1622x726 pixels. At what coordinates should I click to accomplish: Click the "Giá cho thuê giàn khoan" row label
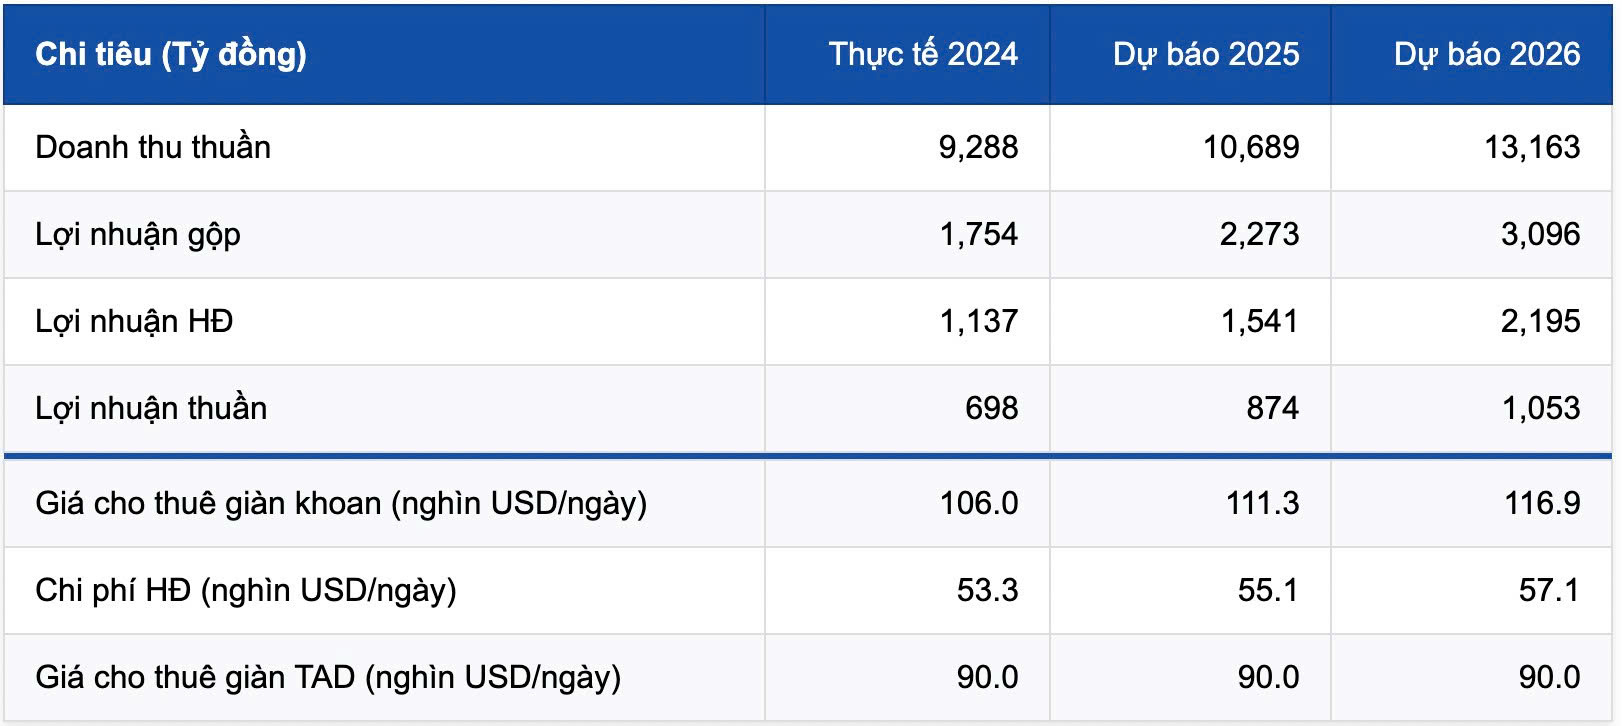341,503
